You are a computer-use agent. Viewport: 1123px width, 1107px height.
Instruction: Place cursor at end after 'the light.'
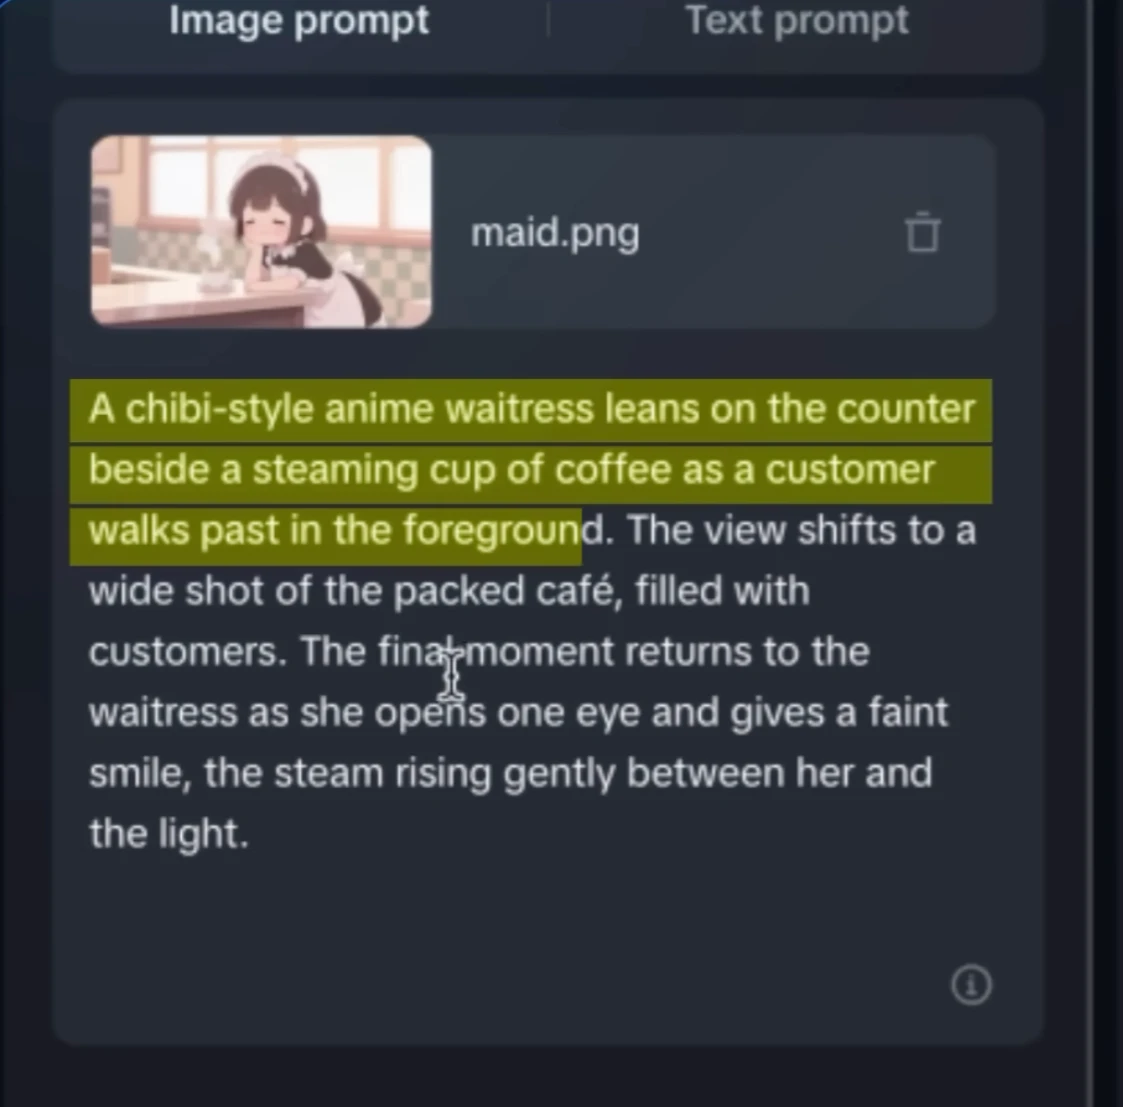coord(249,834)
